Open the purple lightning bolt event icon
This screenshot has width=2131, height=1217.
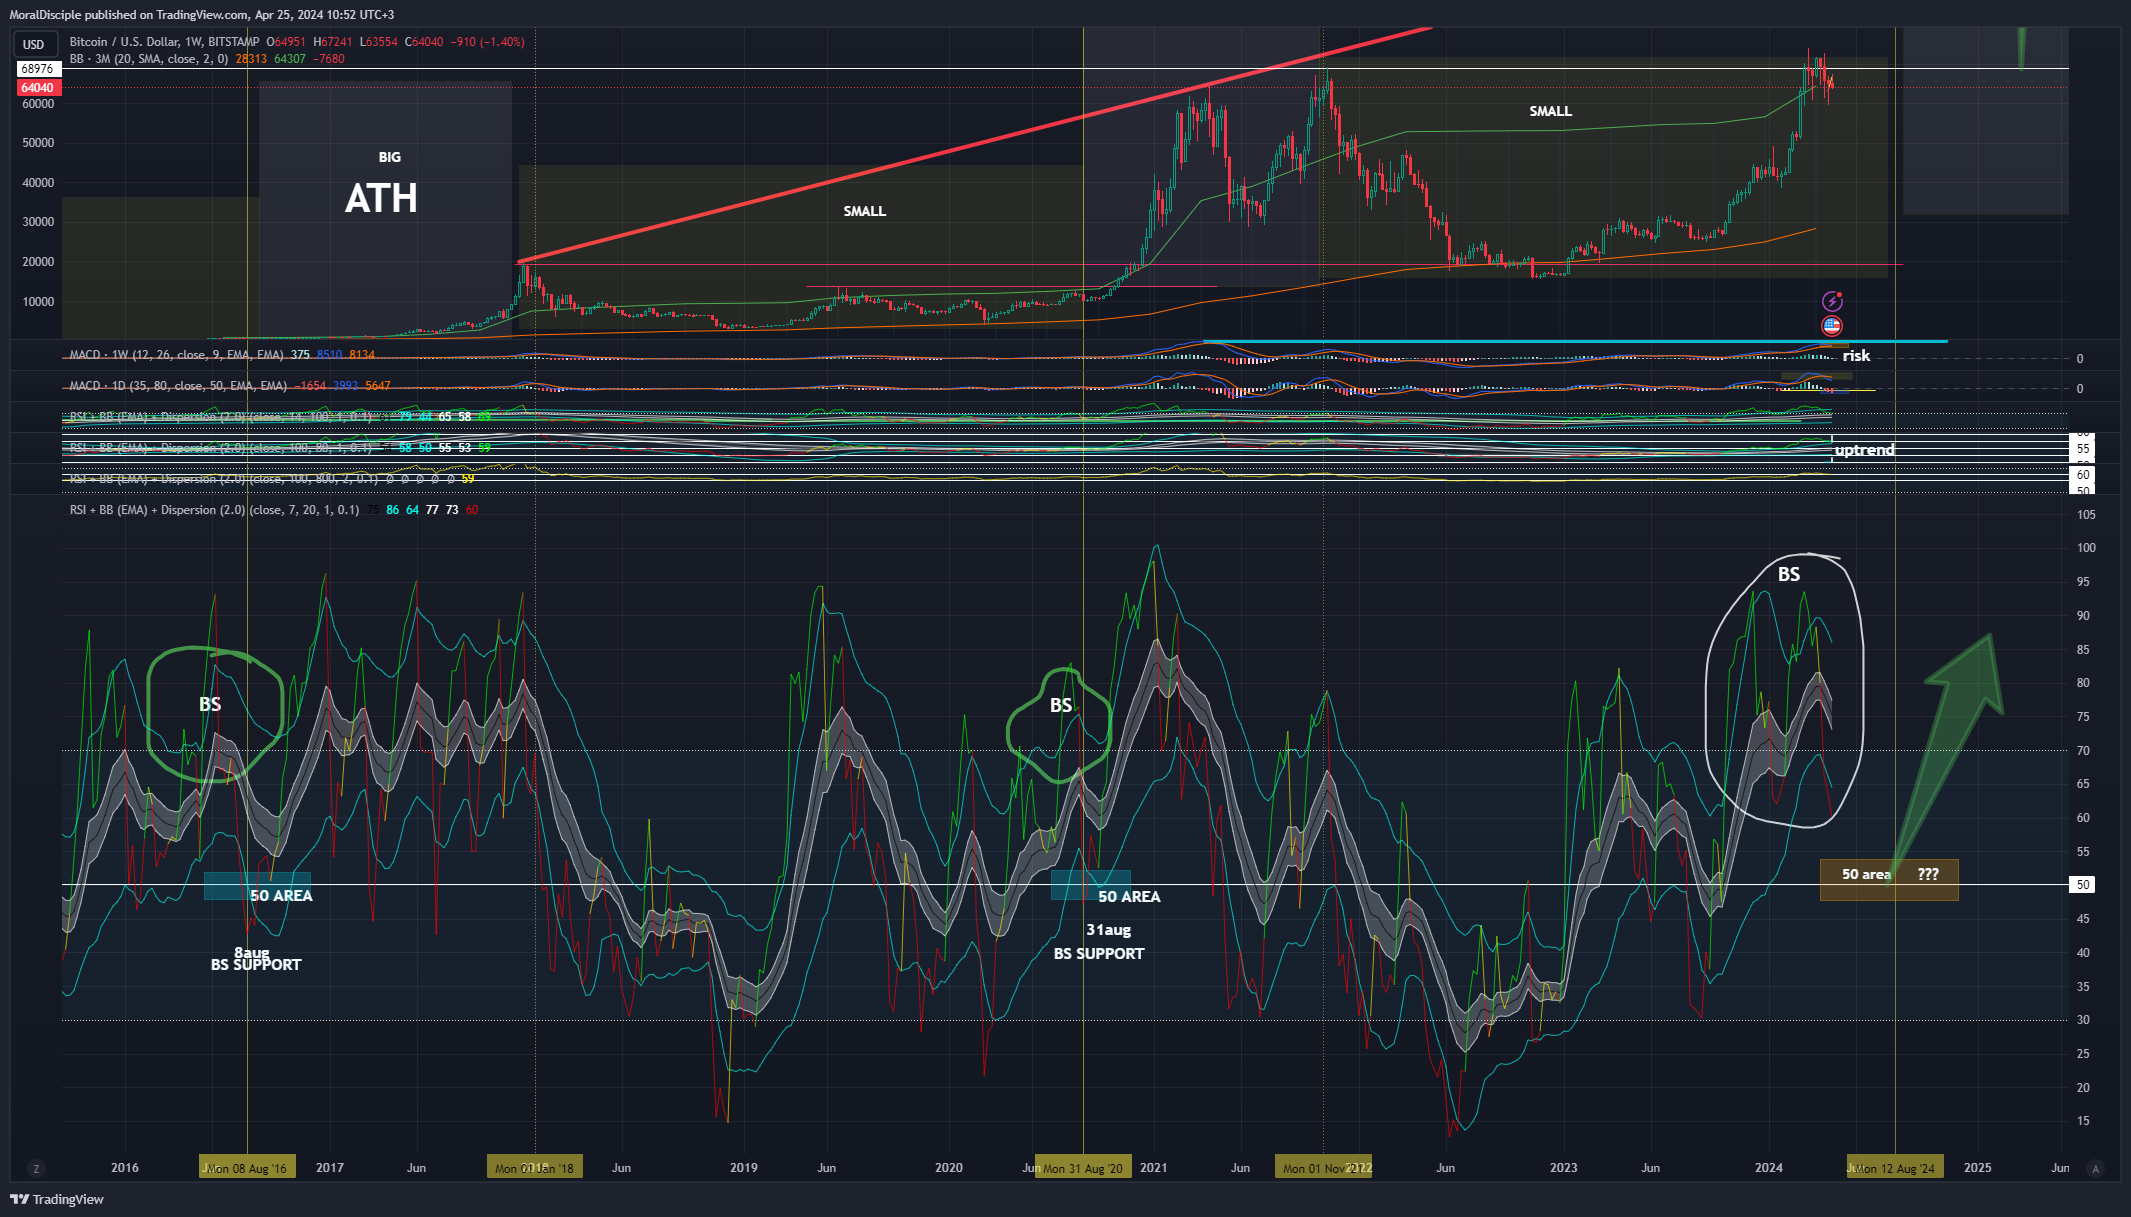pos(1832,301)
